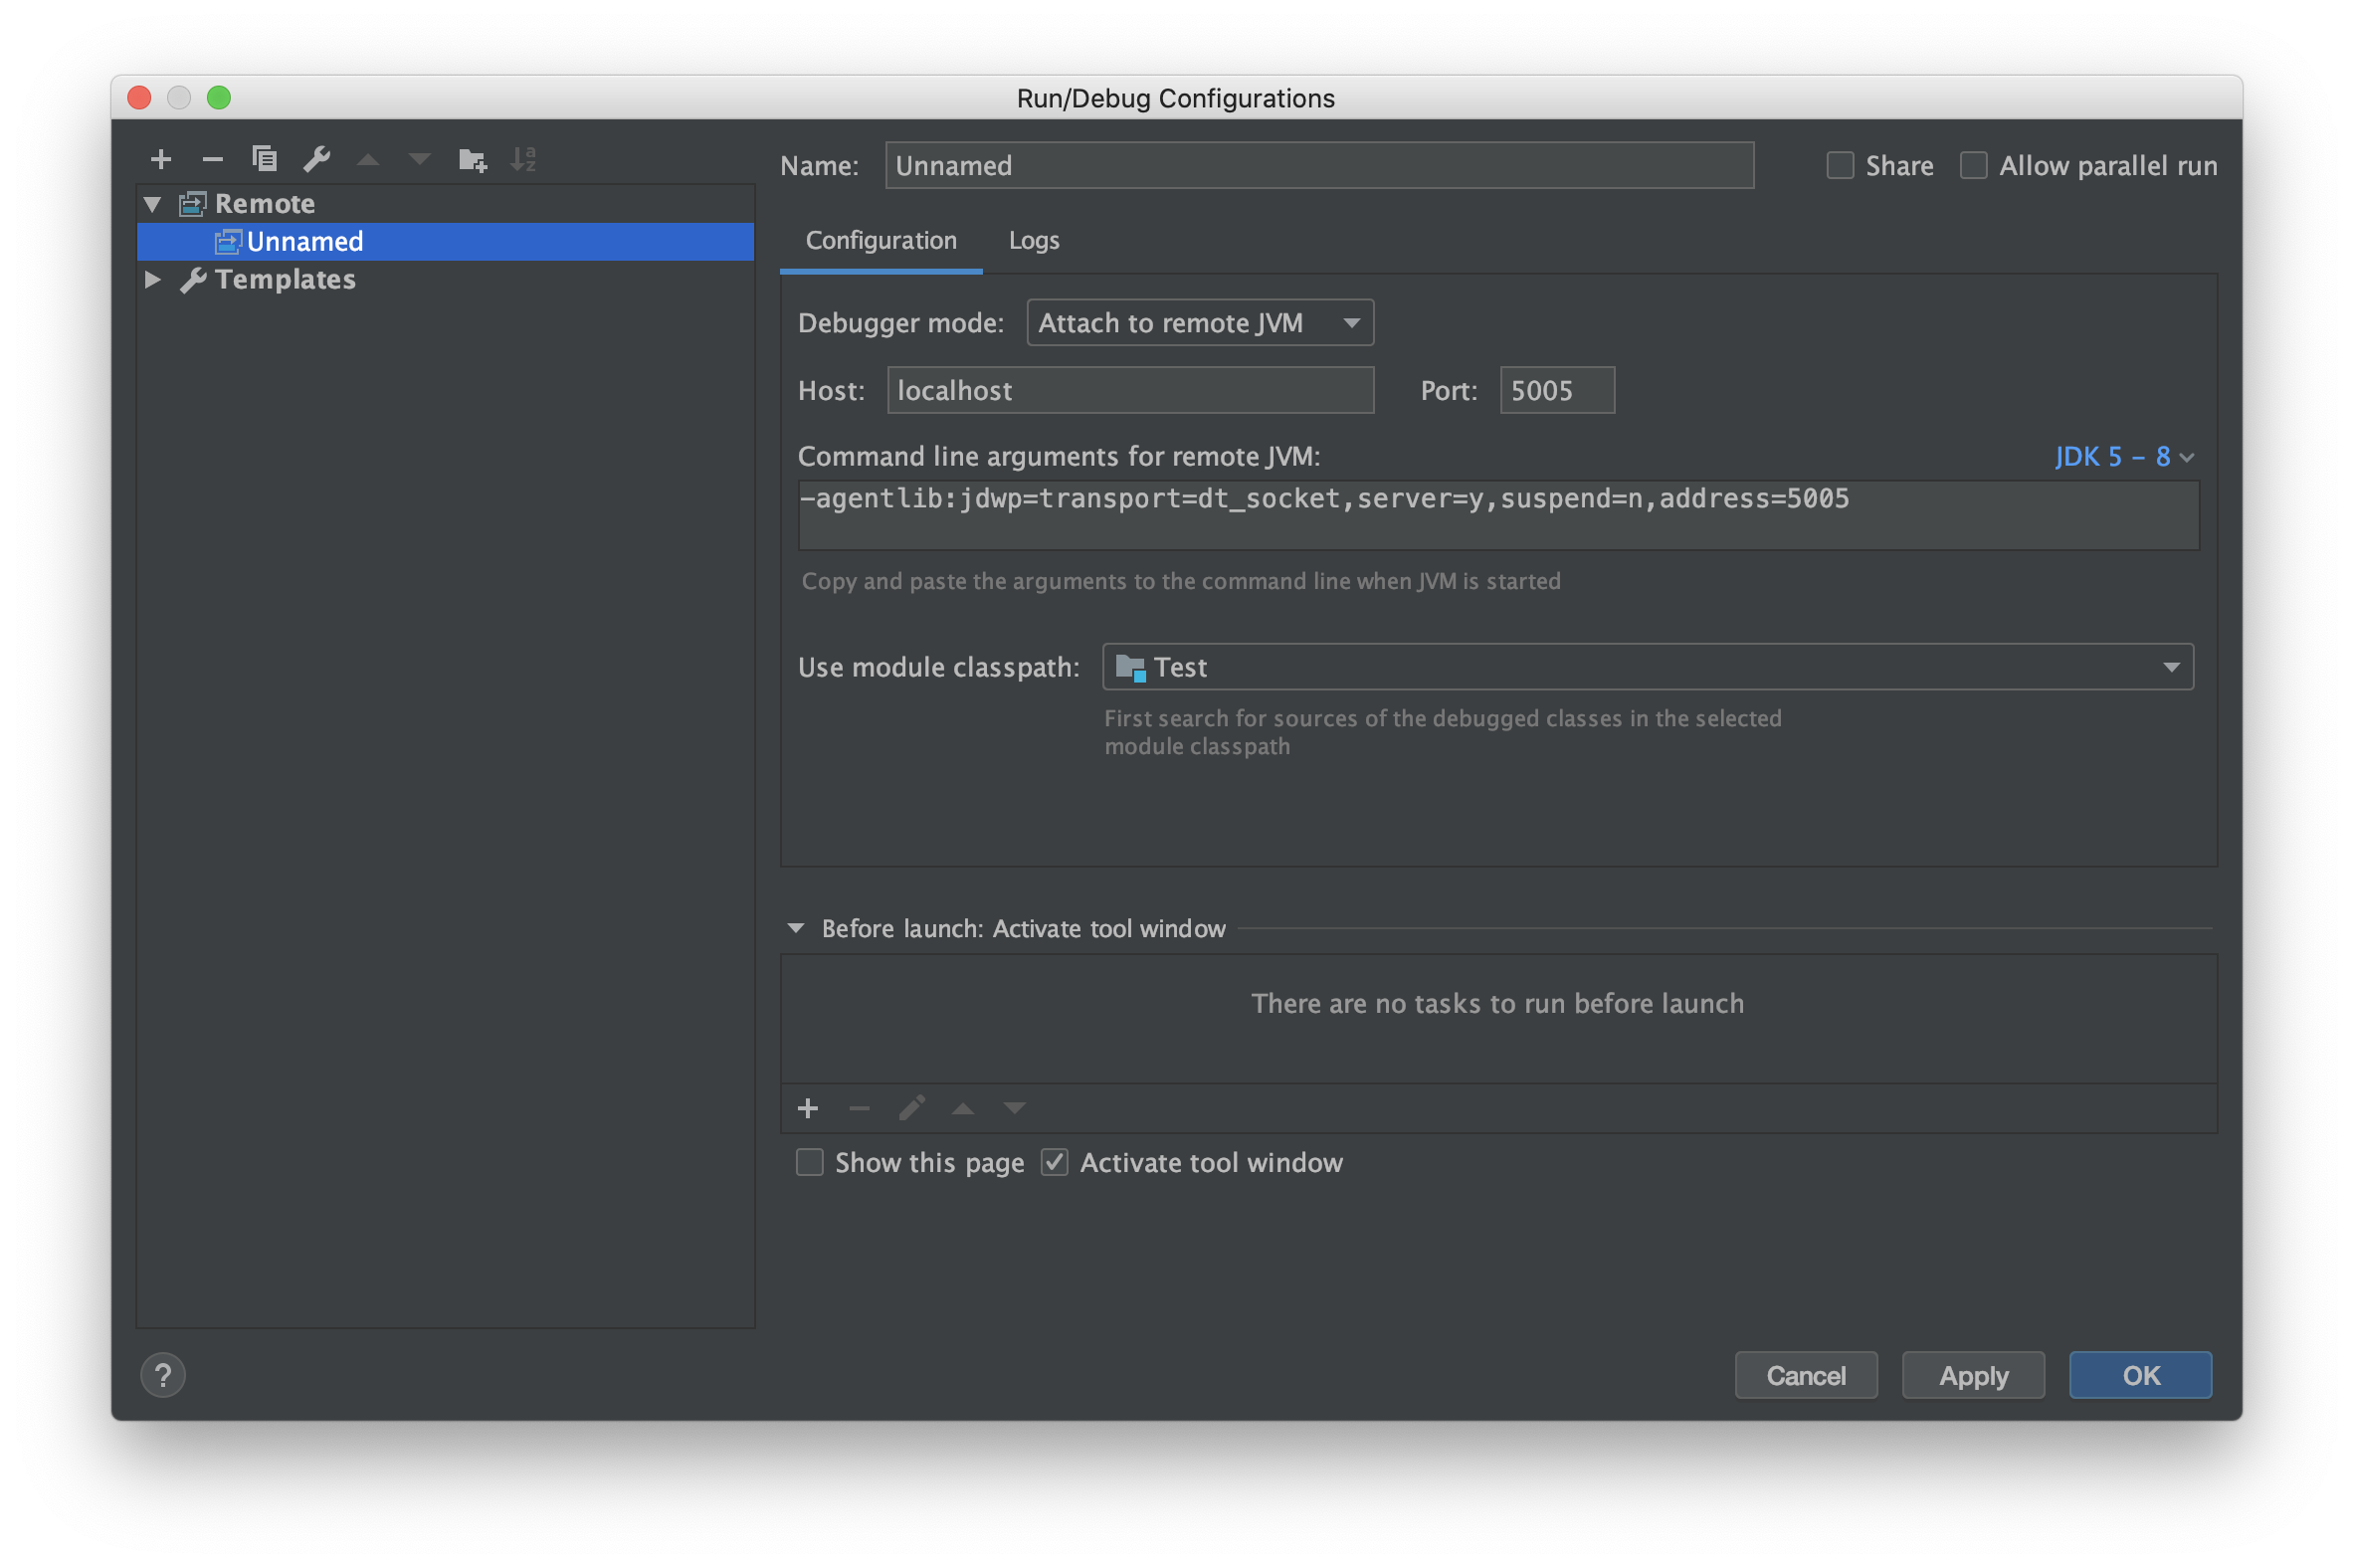
Task: Click the Apply button
Action: point(1972,1375)
